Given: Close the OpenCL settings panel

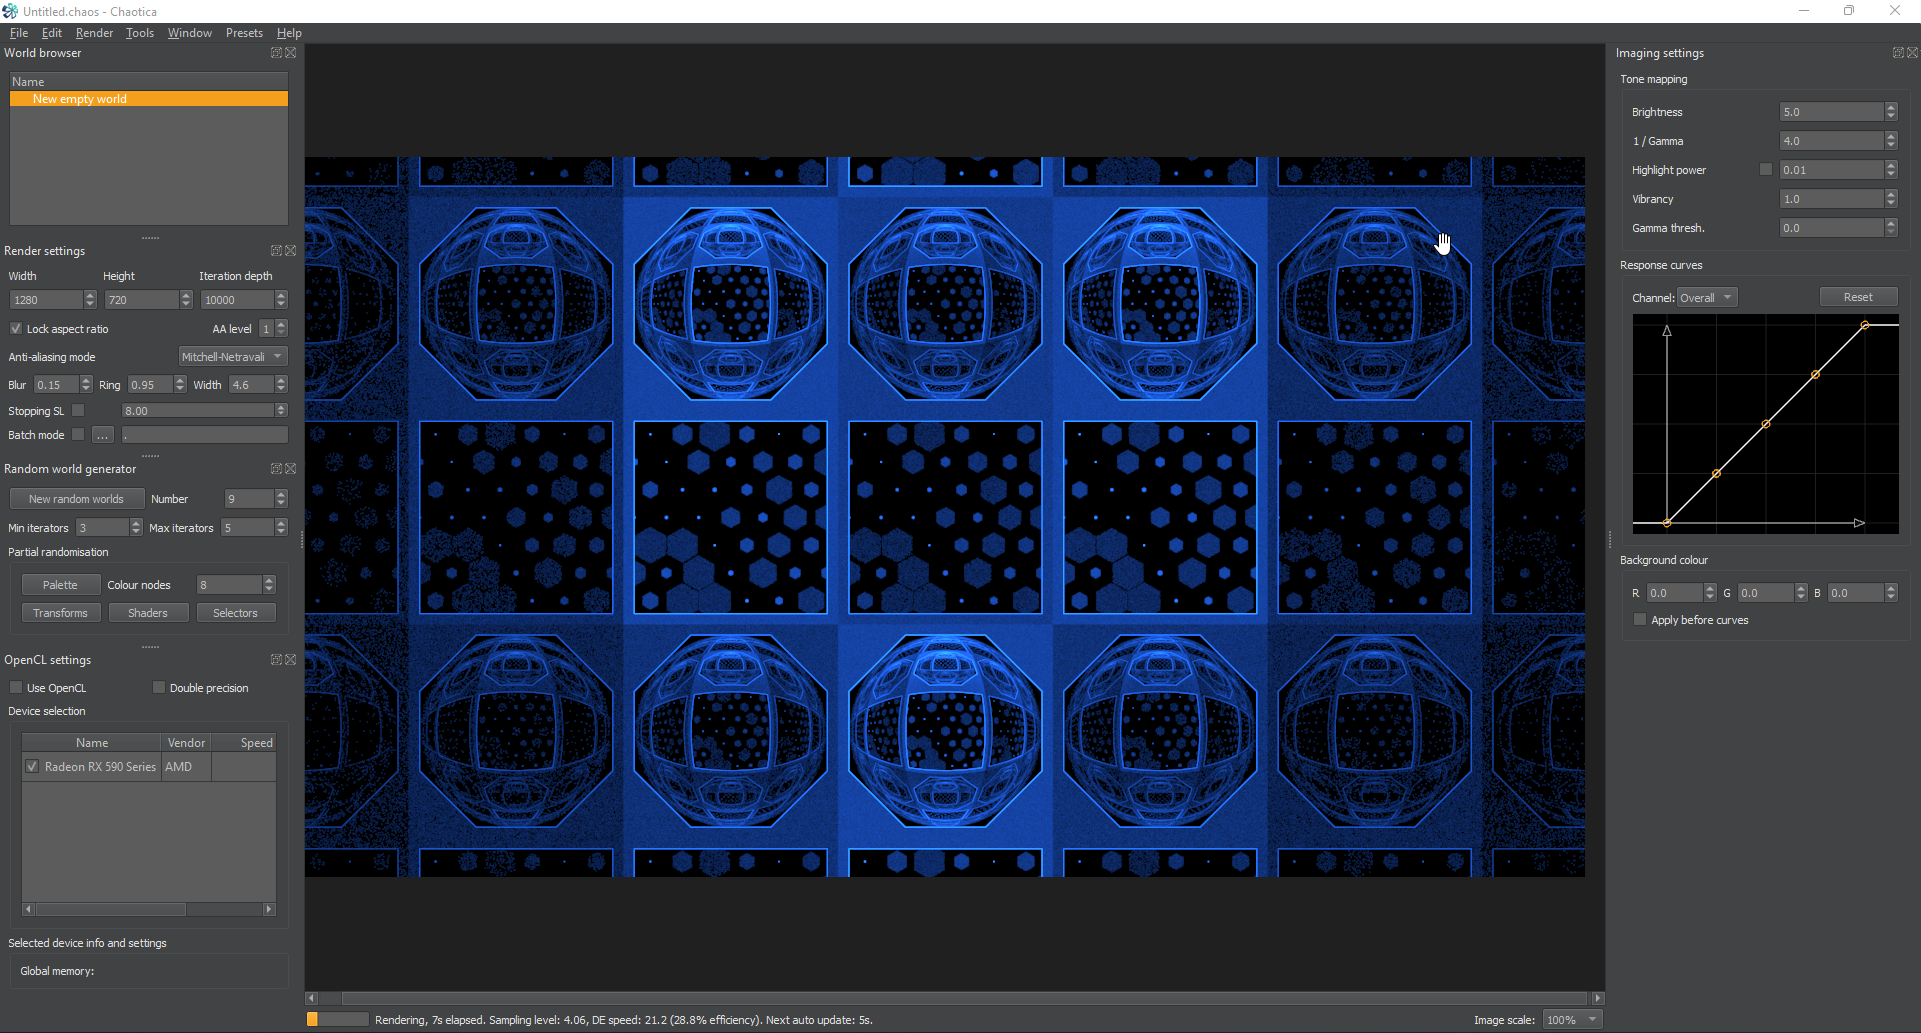Looking at the screenshot, I should tap(291, 660).
